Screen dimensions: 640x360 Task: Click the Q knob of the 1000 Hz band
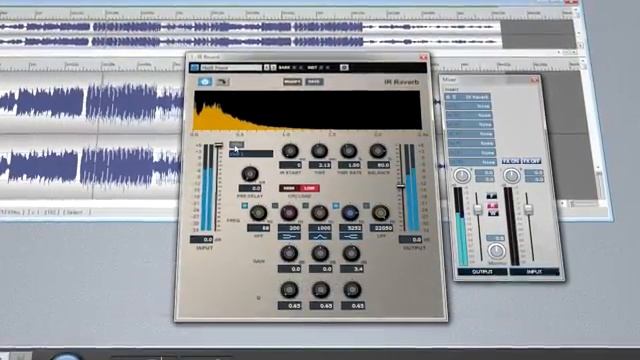pyautogui.click(x=321, y=290)
